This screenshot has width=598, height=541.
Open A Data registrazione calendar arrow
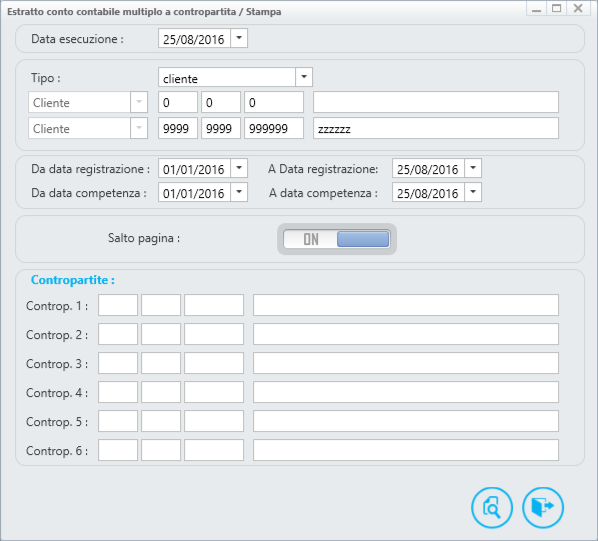pyautogui.click(x=473, y=168)
